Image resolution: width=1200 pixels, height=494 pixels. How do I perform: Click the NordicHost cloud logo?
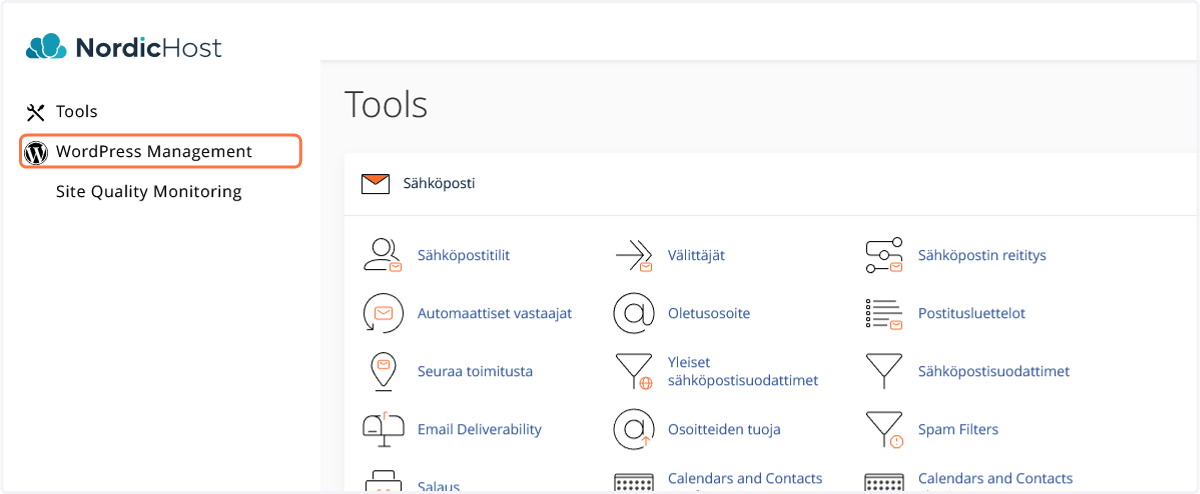click(x=46, y=47)
